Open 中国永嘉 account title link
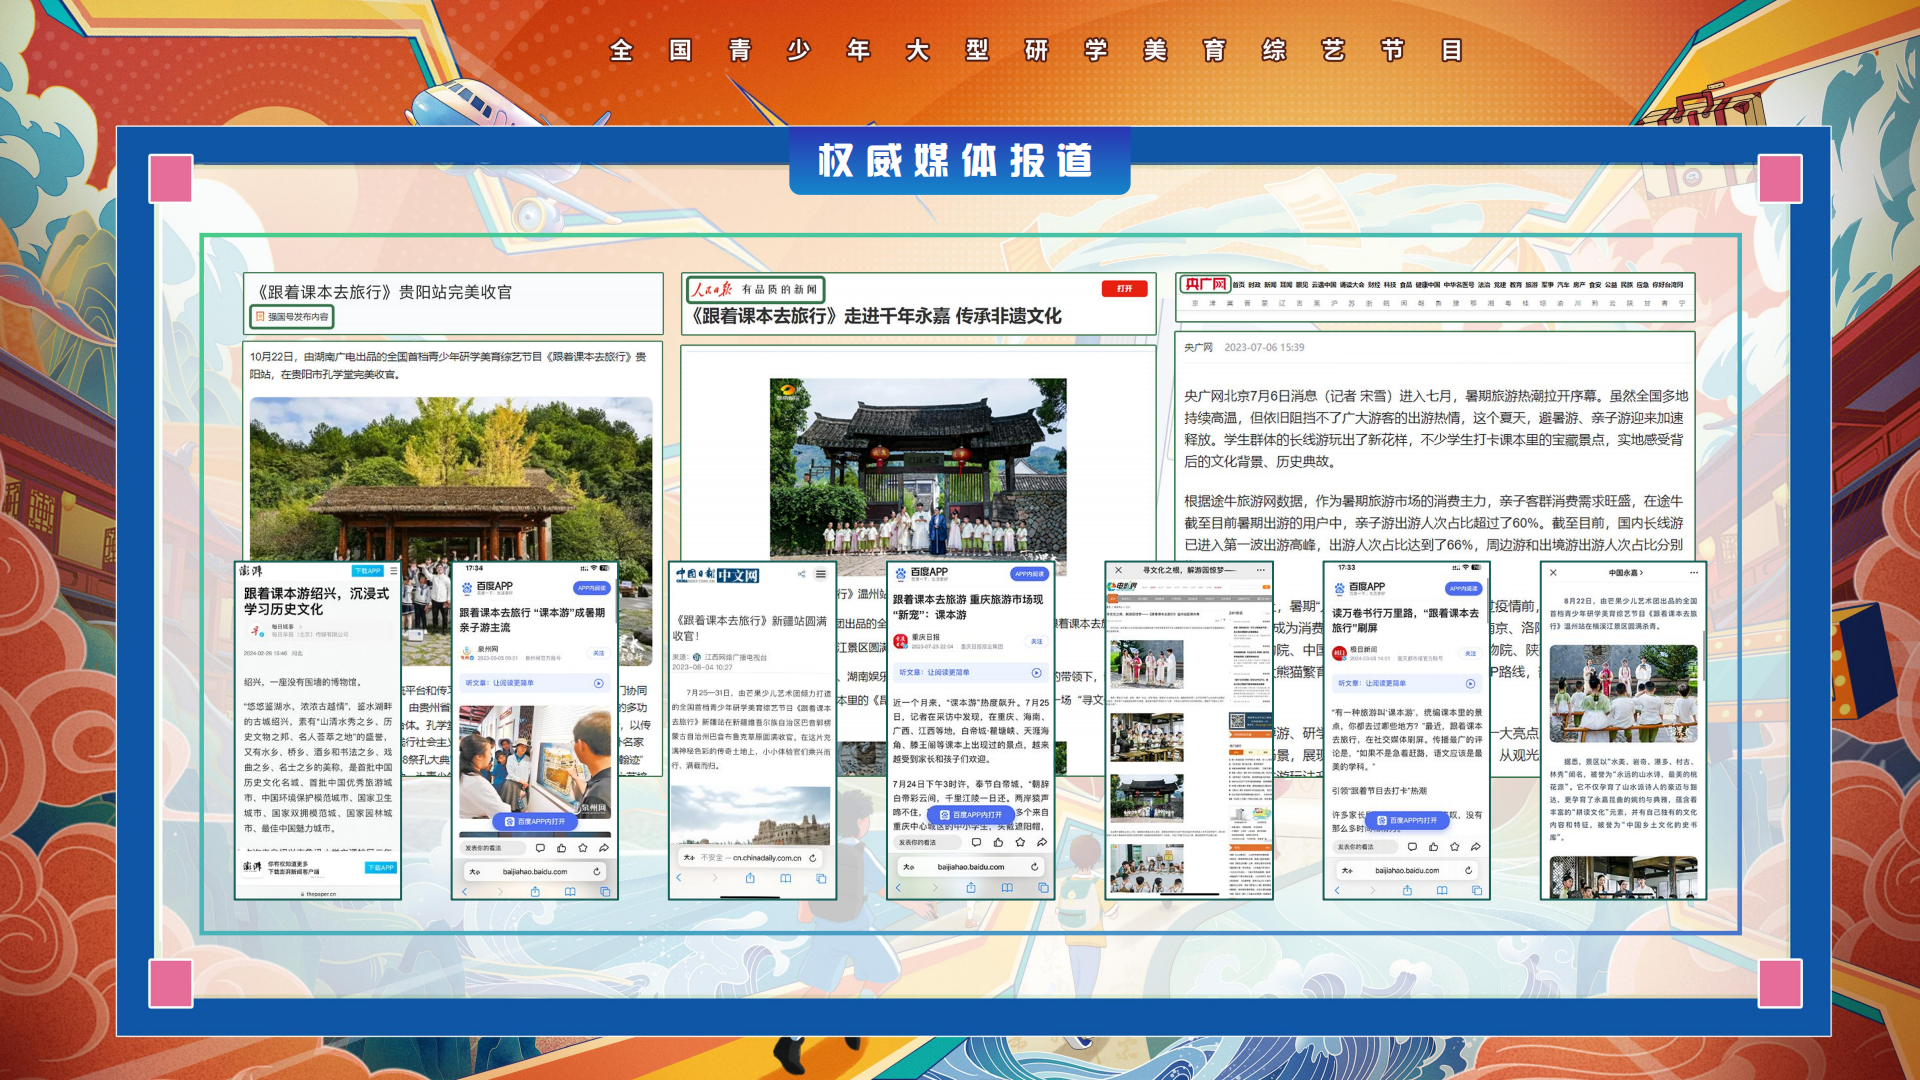 tap(1625, 573)
